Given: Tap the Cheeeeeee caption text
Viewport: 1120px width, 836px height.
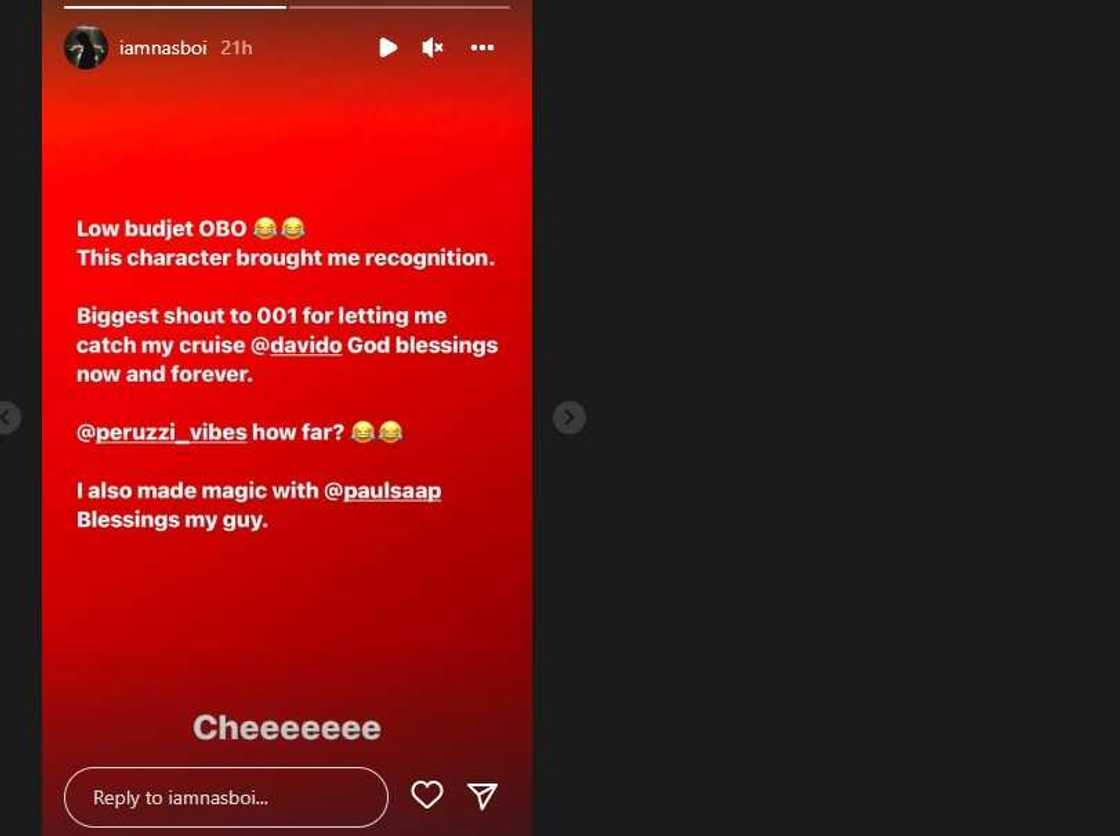Looking at the screenshot, I should (286, 728).
